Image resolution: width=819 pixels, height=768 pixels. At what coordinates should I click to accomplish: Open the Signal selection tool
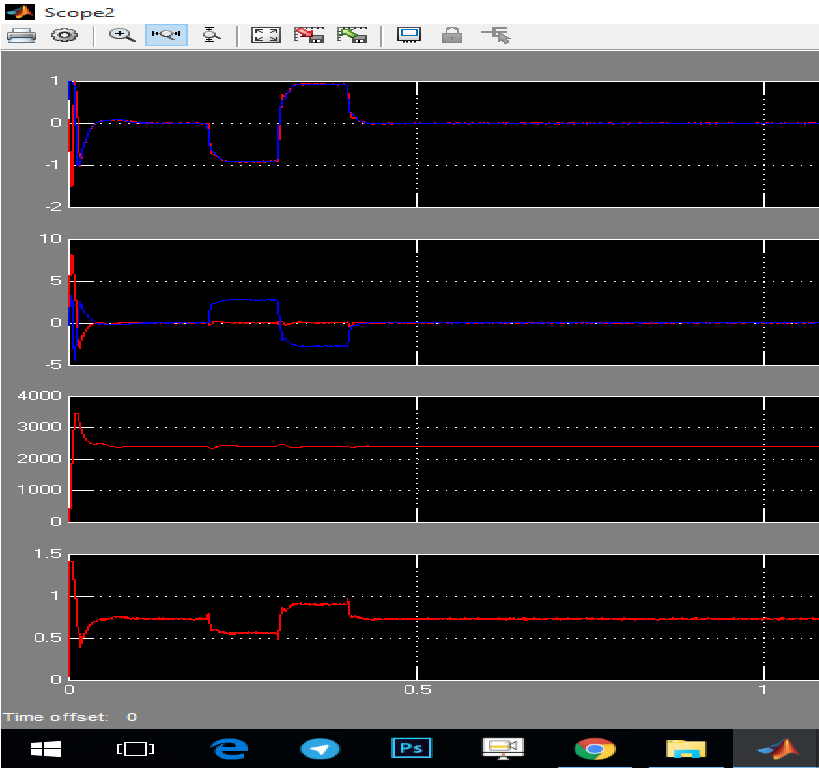pyautogui.click(x=495, y=35)
